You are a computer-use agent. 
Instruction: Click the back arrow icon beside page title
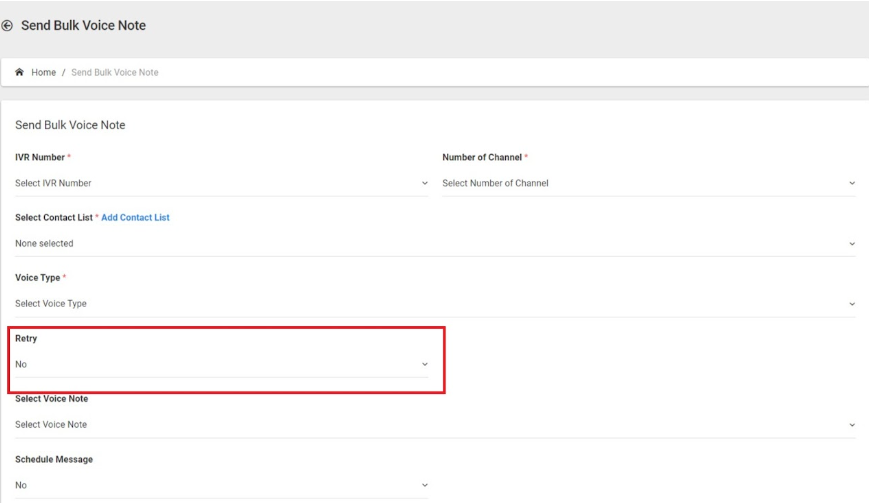coord(7,25)
